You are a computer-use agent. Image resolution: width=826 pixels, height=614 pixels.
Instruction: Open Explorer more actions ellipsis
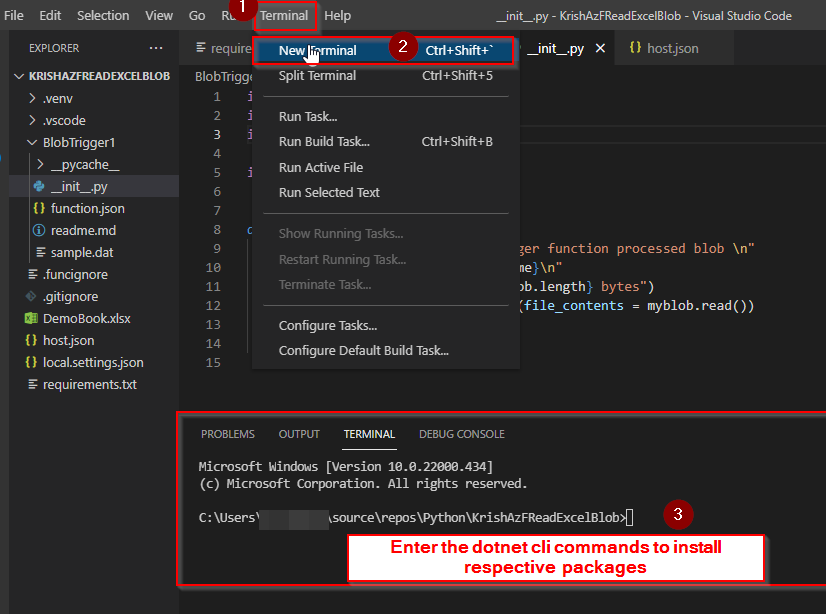156,48
